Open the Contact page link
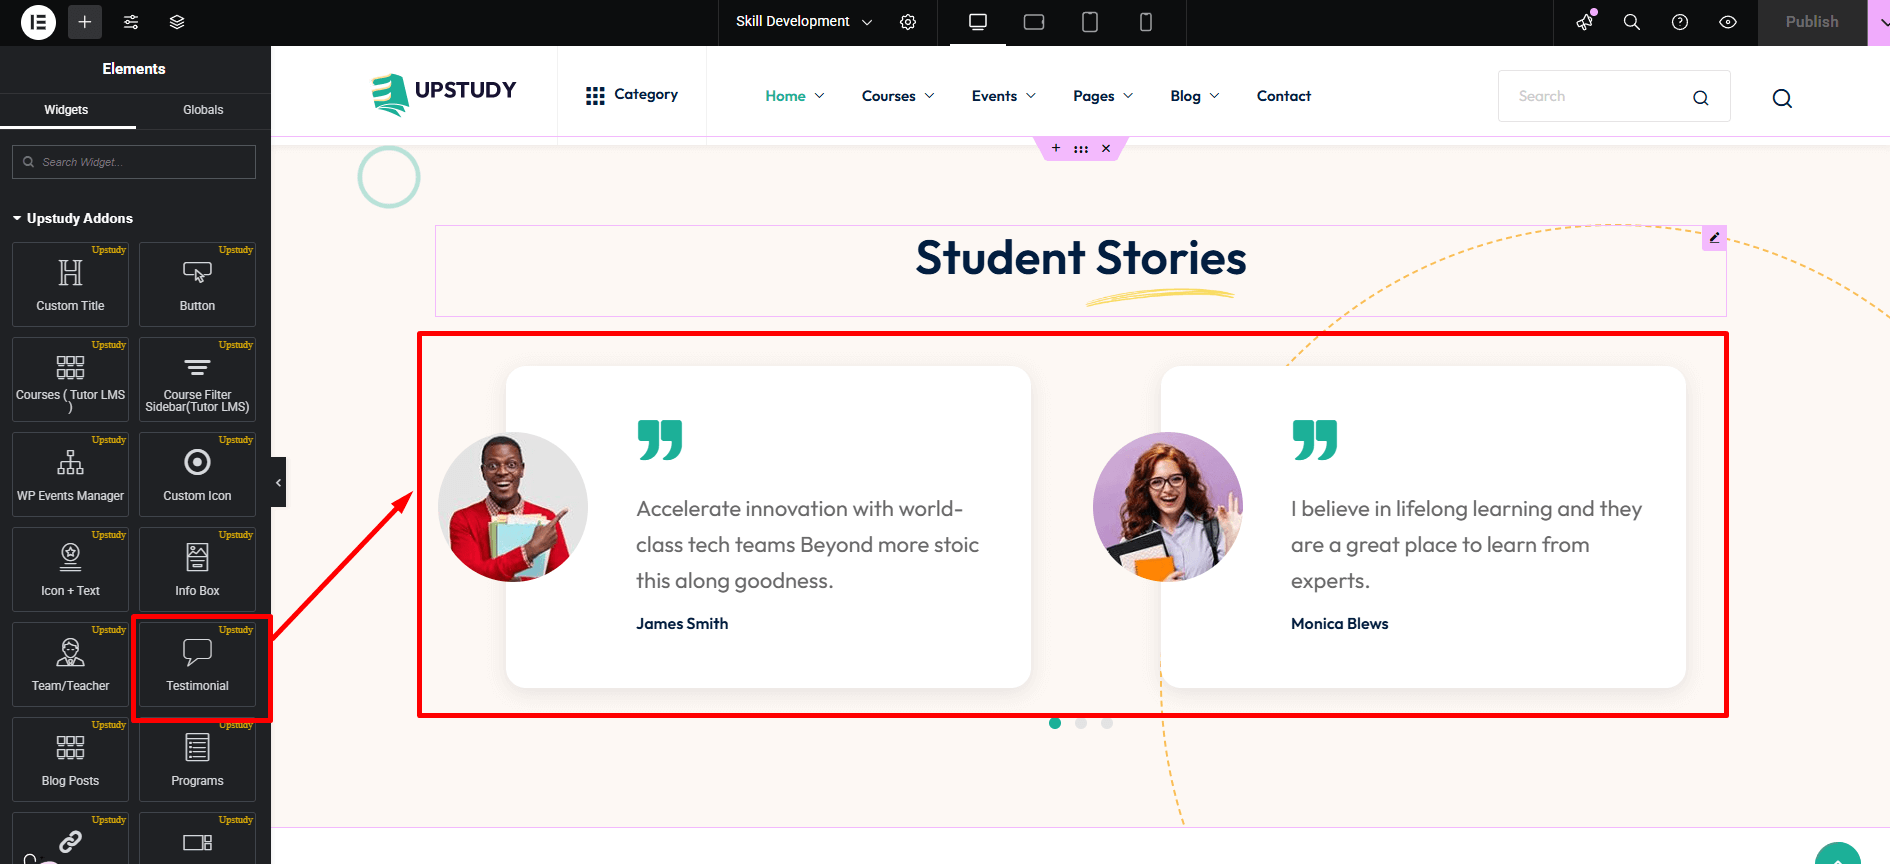Viewport: 1890px width, 864px height. pos(1284,96)
